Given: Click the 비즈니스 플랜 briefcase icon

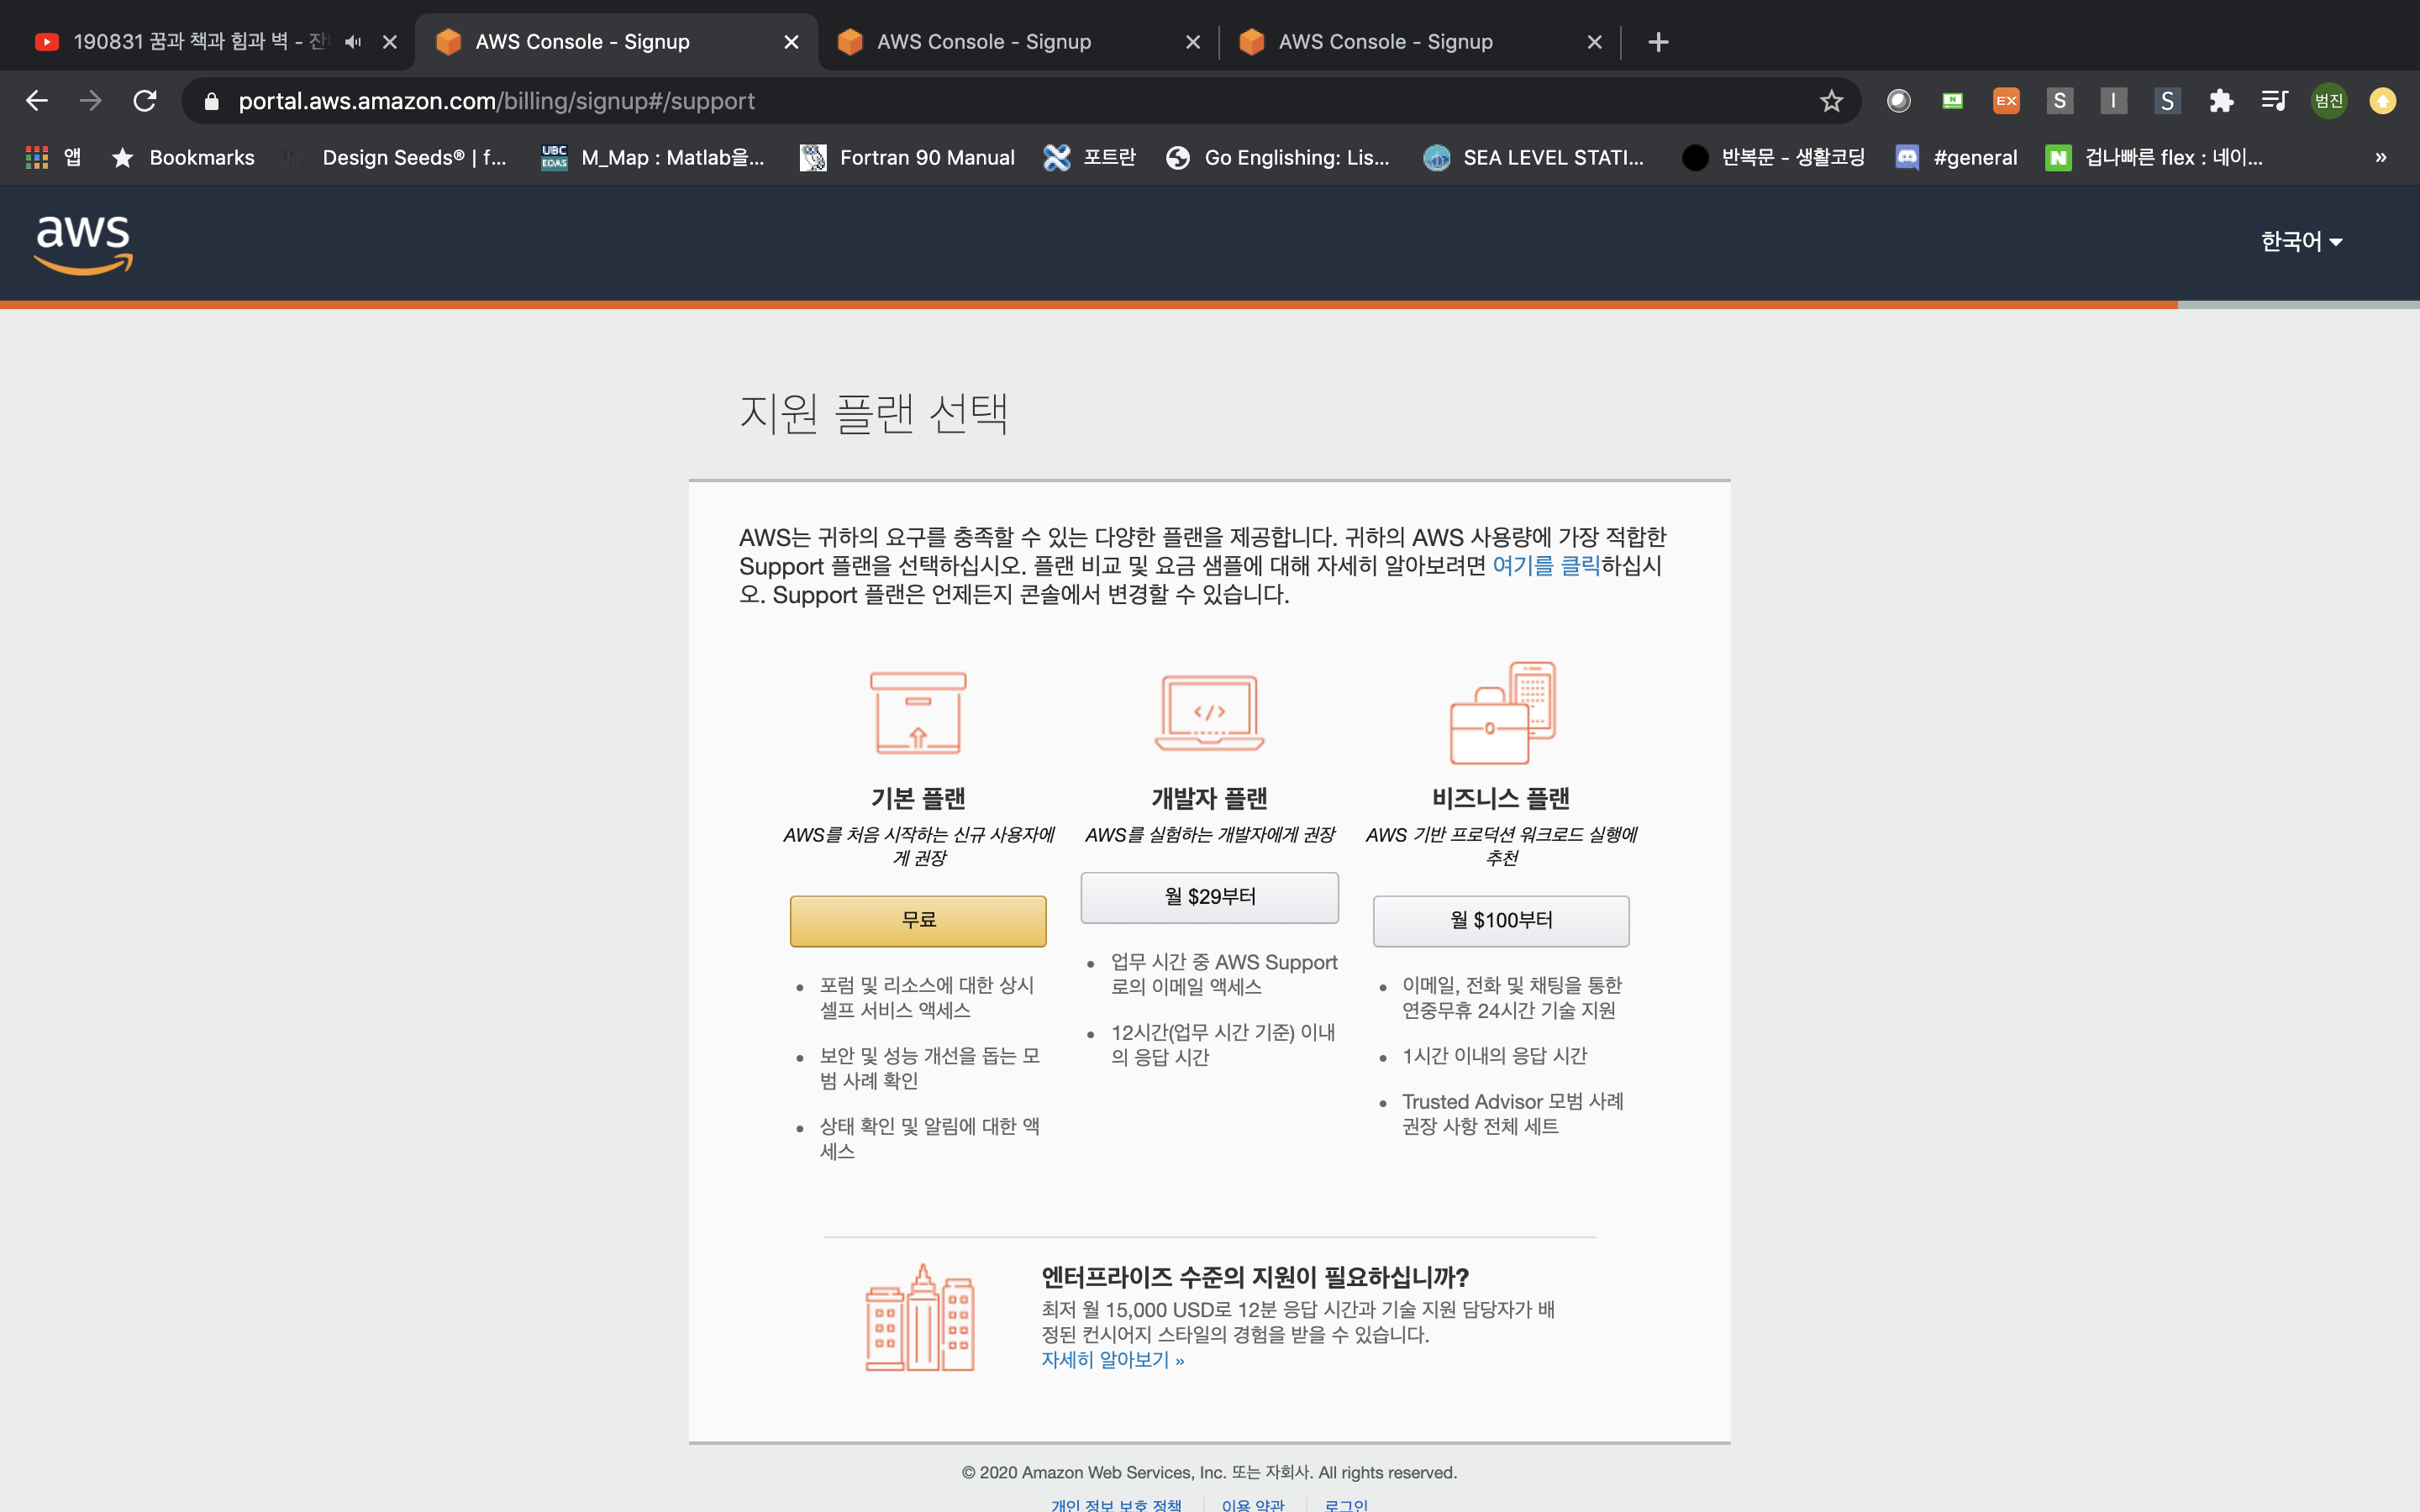Looking at the screenshot, I should coord(1503,712).
